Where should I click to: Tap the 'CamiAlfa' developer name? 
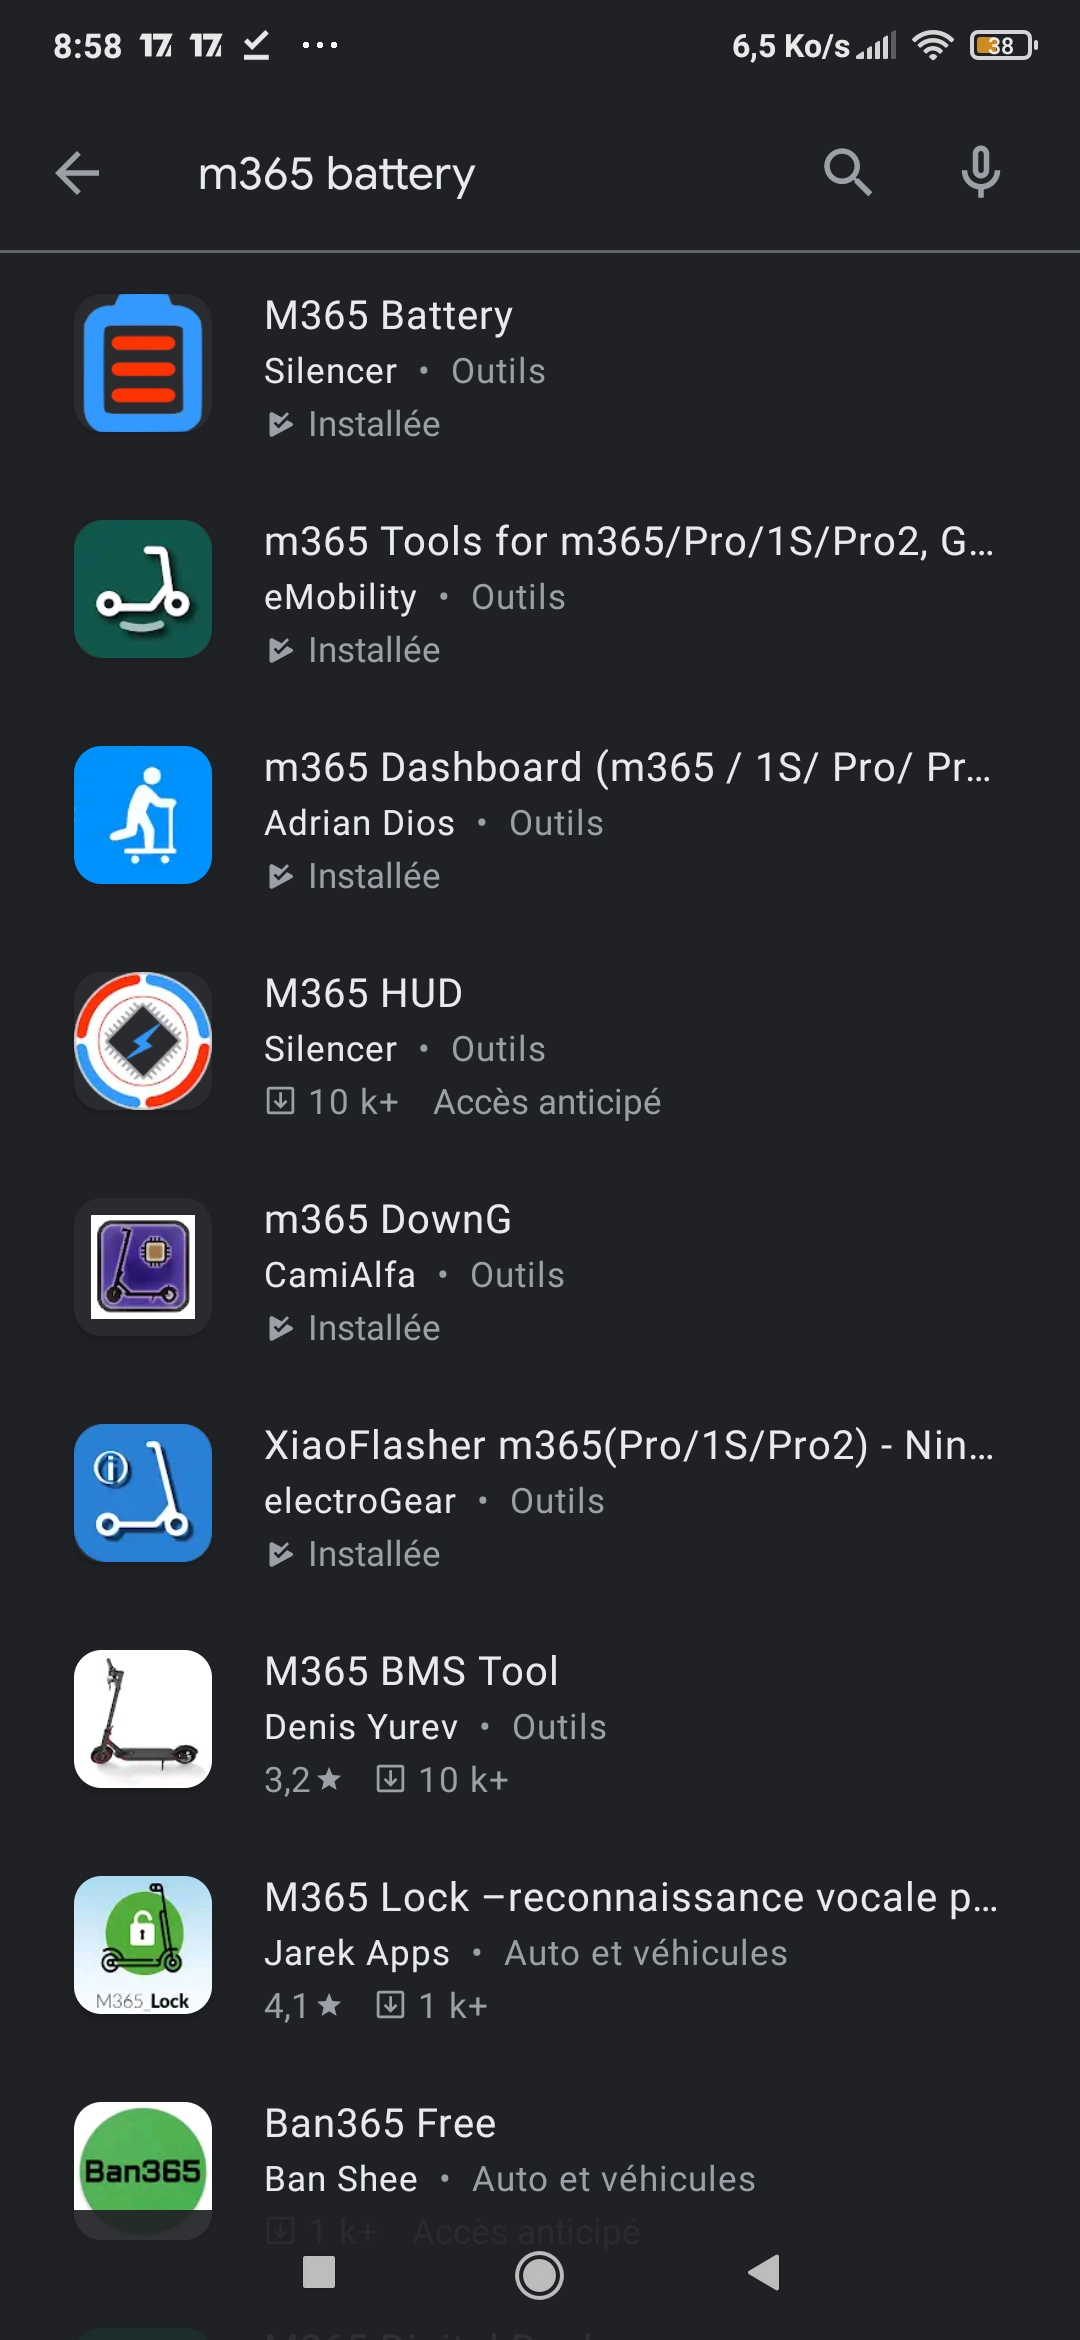coord(340,1275)
